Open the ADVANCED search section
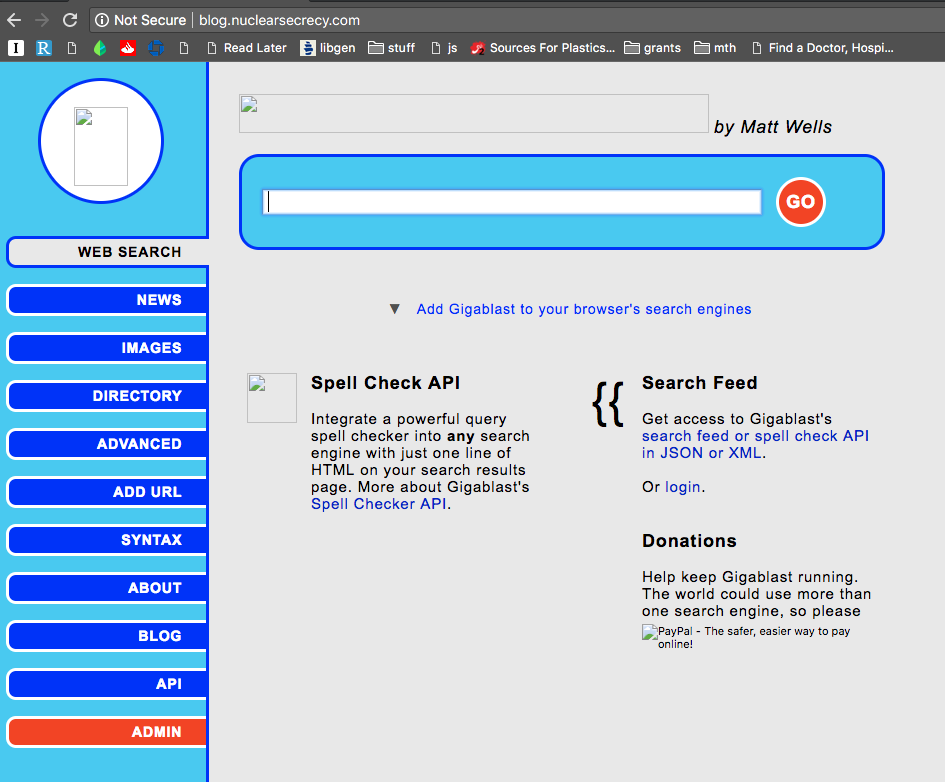The height and width of the screenshot is (782, 945). coord(107,444)
